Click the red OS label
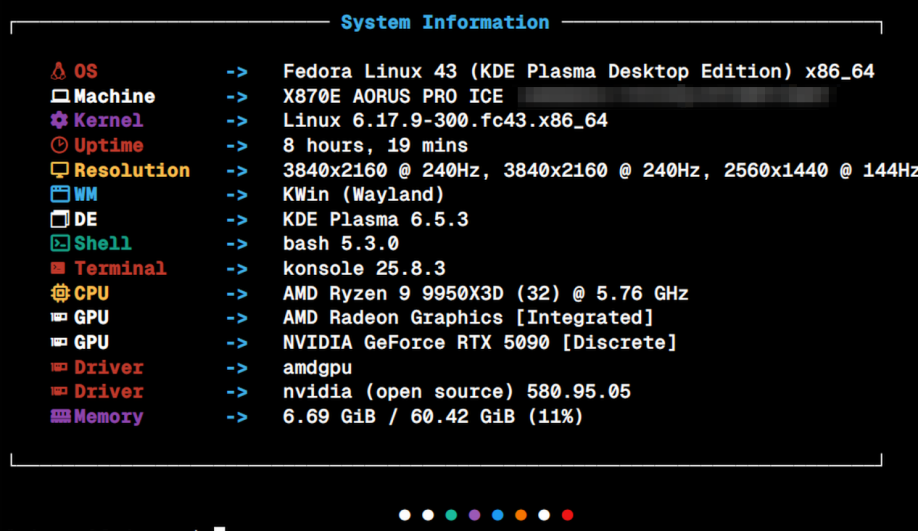Screen dimensions: 918x531 [85, 71]
